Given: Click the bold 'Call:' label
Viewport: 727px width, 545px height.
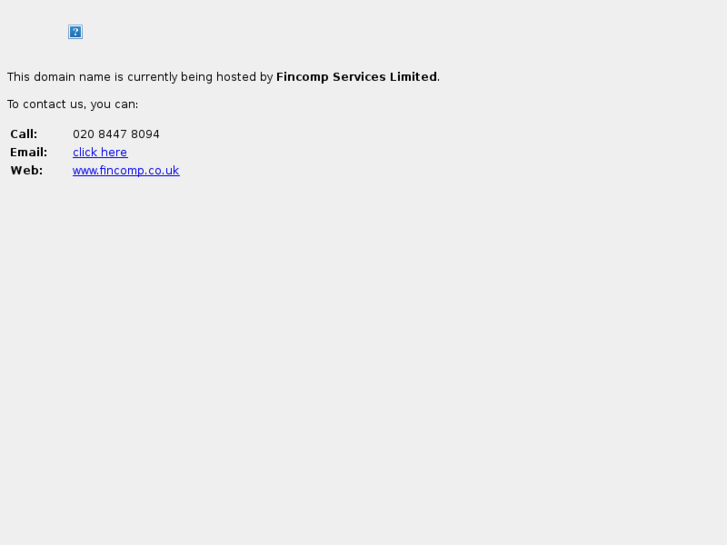Looking at the screenshot, I should (24, 134).
